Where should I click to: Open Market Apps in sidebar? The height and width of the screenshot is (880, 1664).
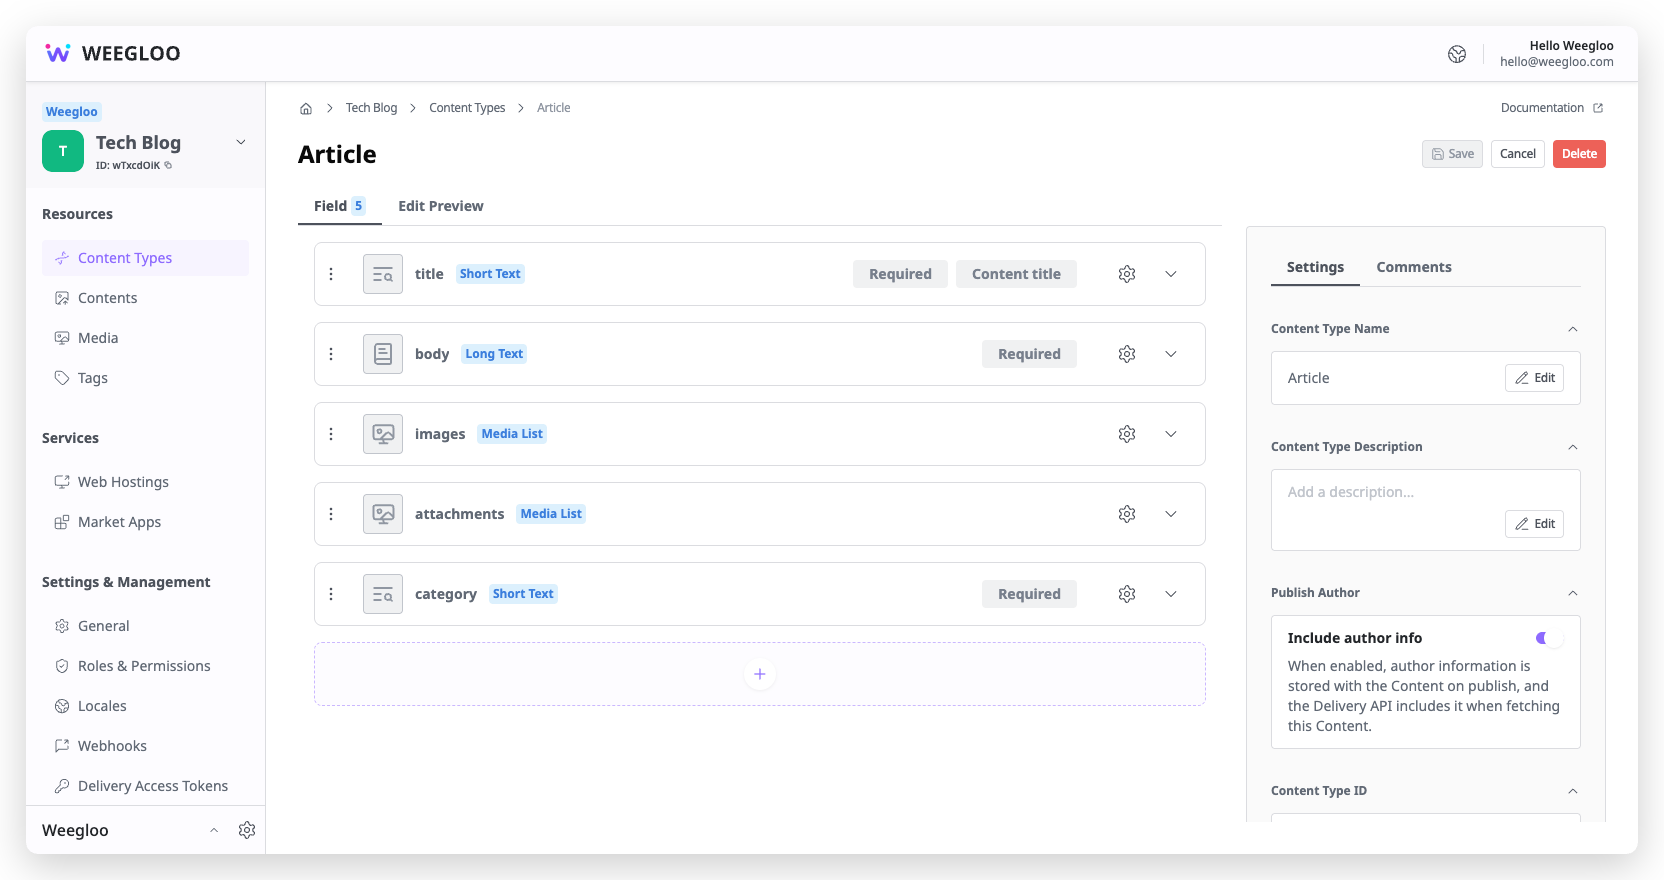[x=145, y=522]
